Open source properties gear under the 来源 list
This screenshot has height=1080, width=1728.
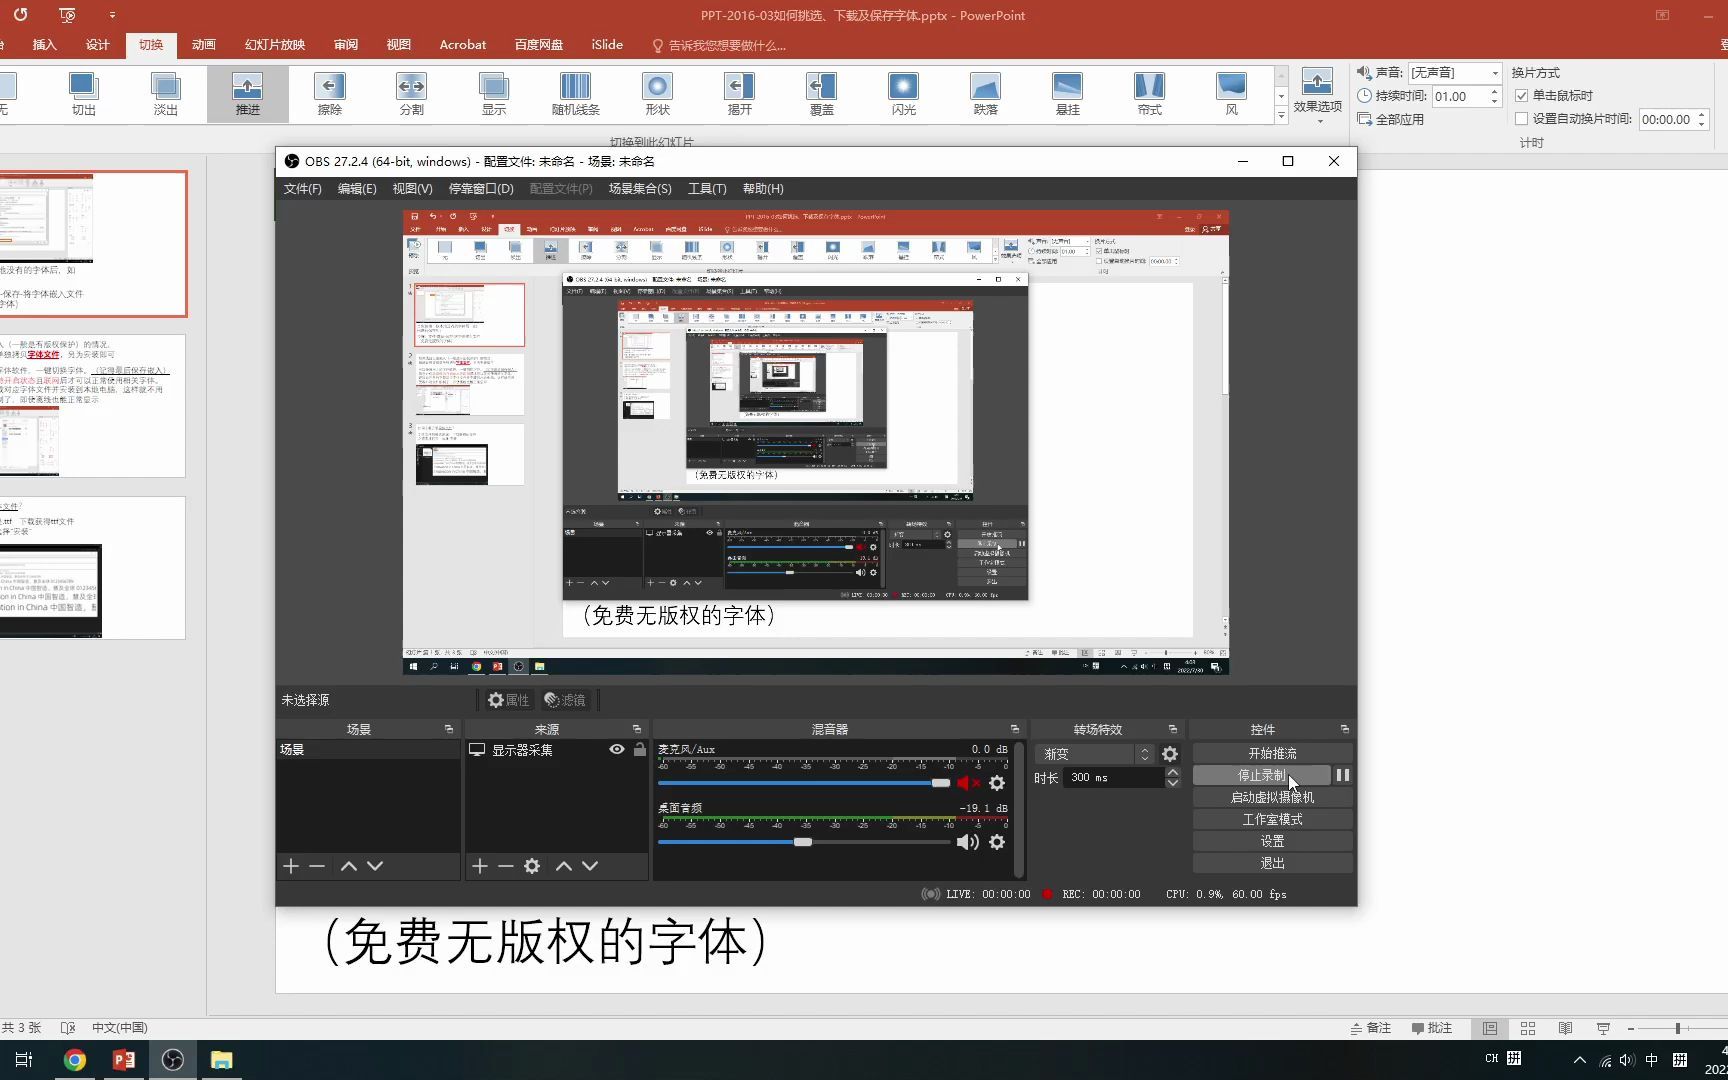532,866
